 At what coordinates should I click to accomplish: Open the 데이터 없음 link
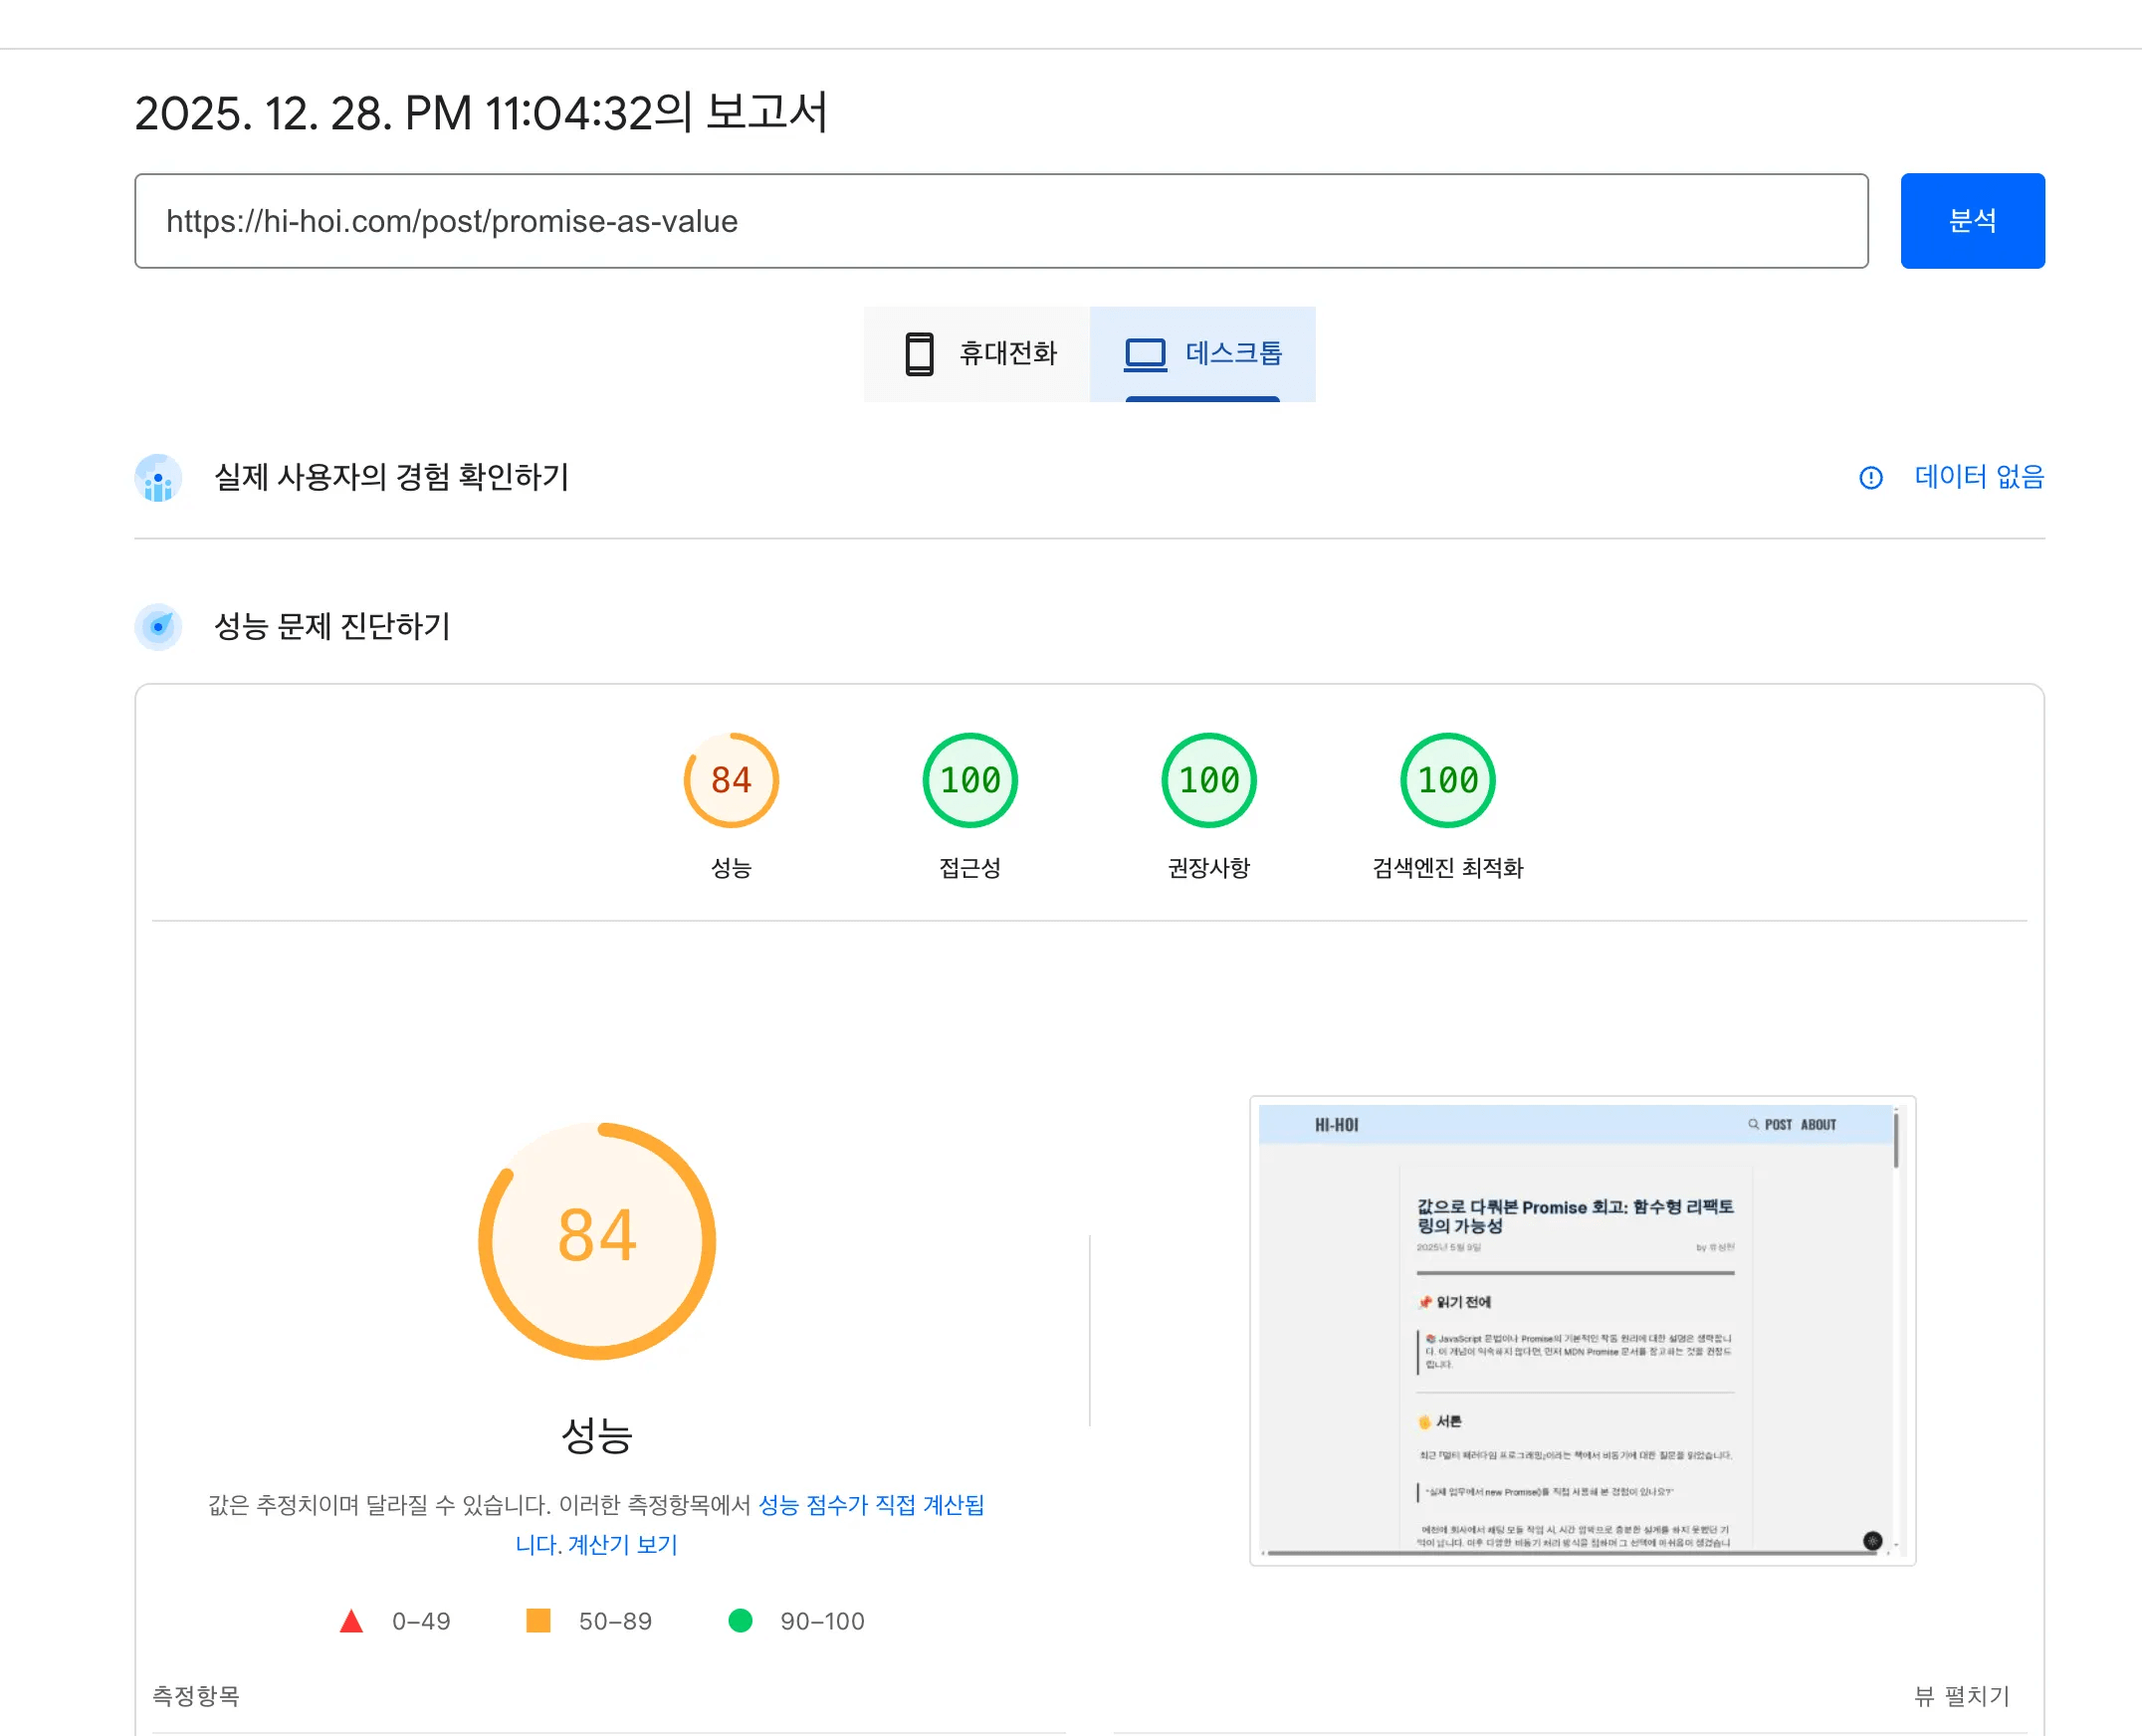pyautogui.click(x=1978, y=477)
